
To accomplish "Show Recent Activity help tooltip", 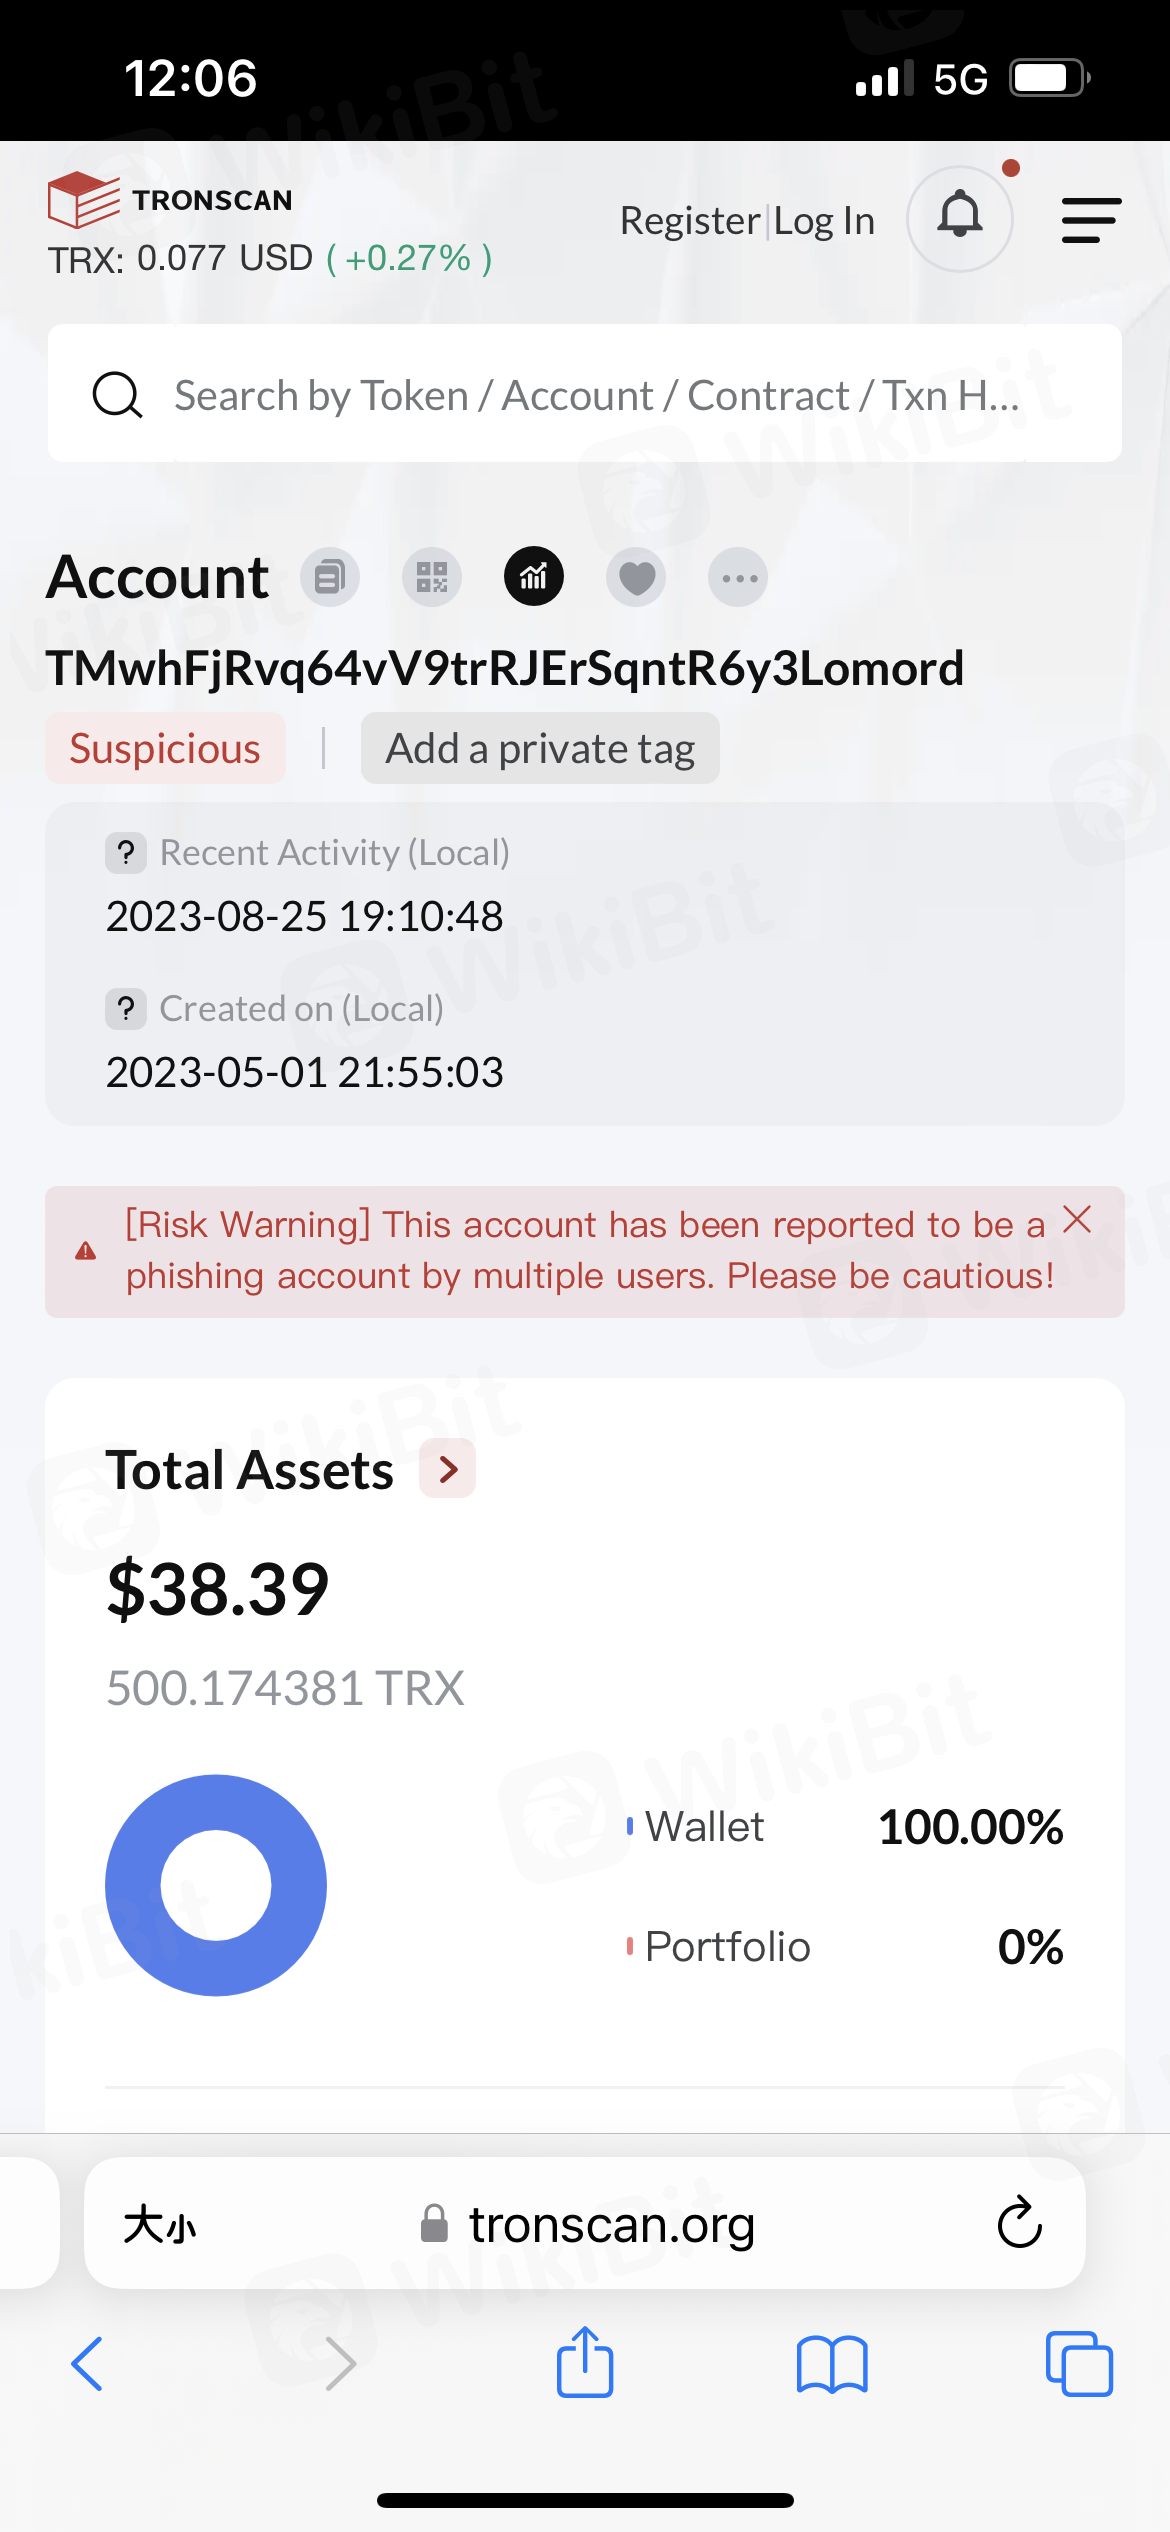I will [126, 853].
